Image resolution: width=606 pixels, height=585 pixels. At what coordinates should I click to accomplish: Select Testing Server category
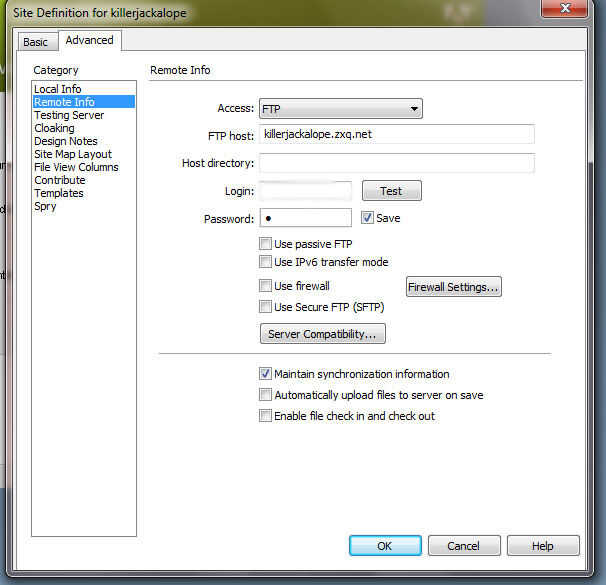[69, 115]
